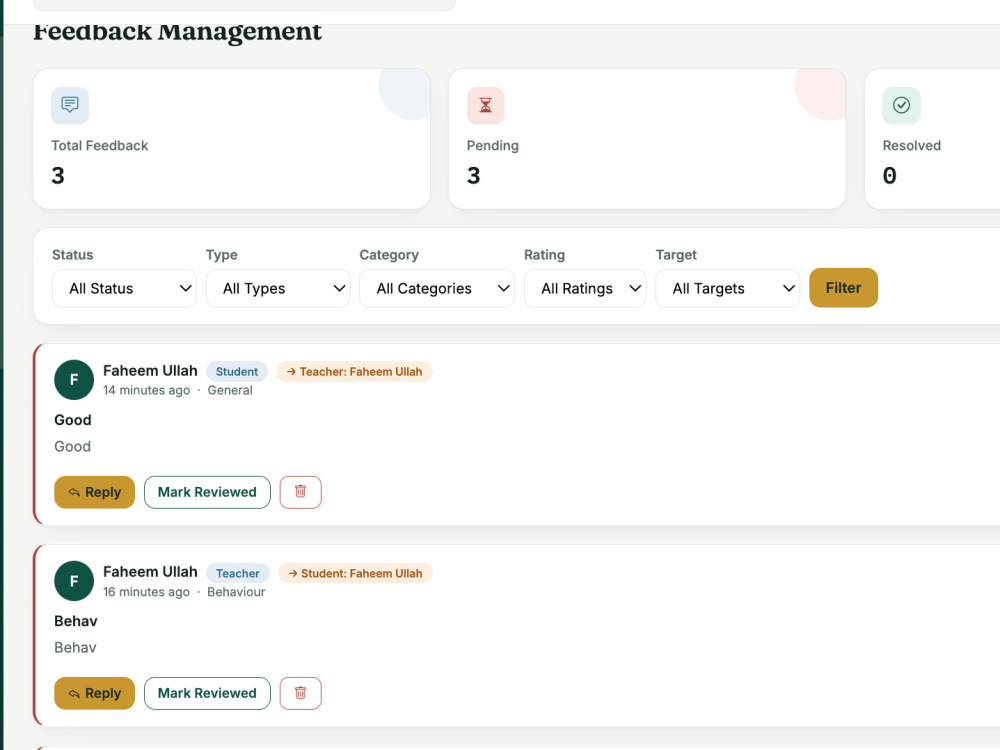Select the Pending stat card label

pyautogui.click(x=492, y=145)
